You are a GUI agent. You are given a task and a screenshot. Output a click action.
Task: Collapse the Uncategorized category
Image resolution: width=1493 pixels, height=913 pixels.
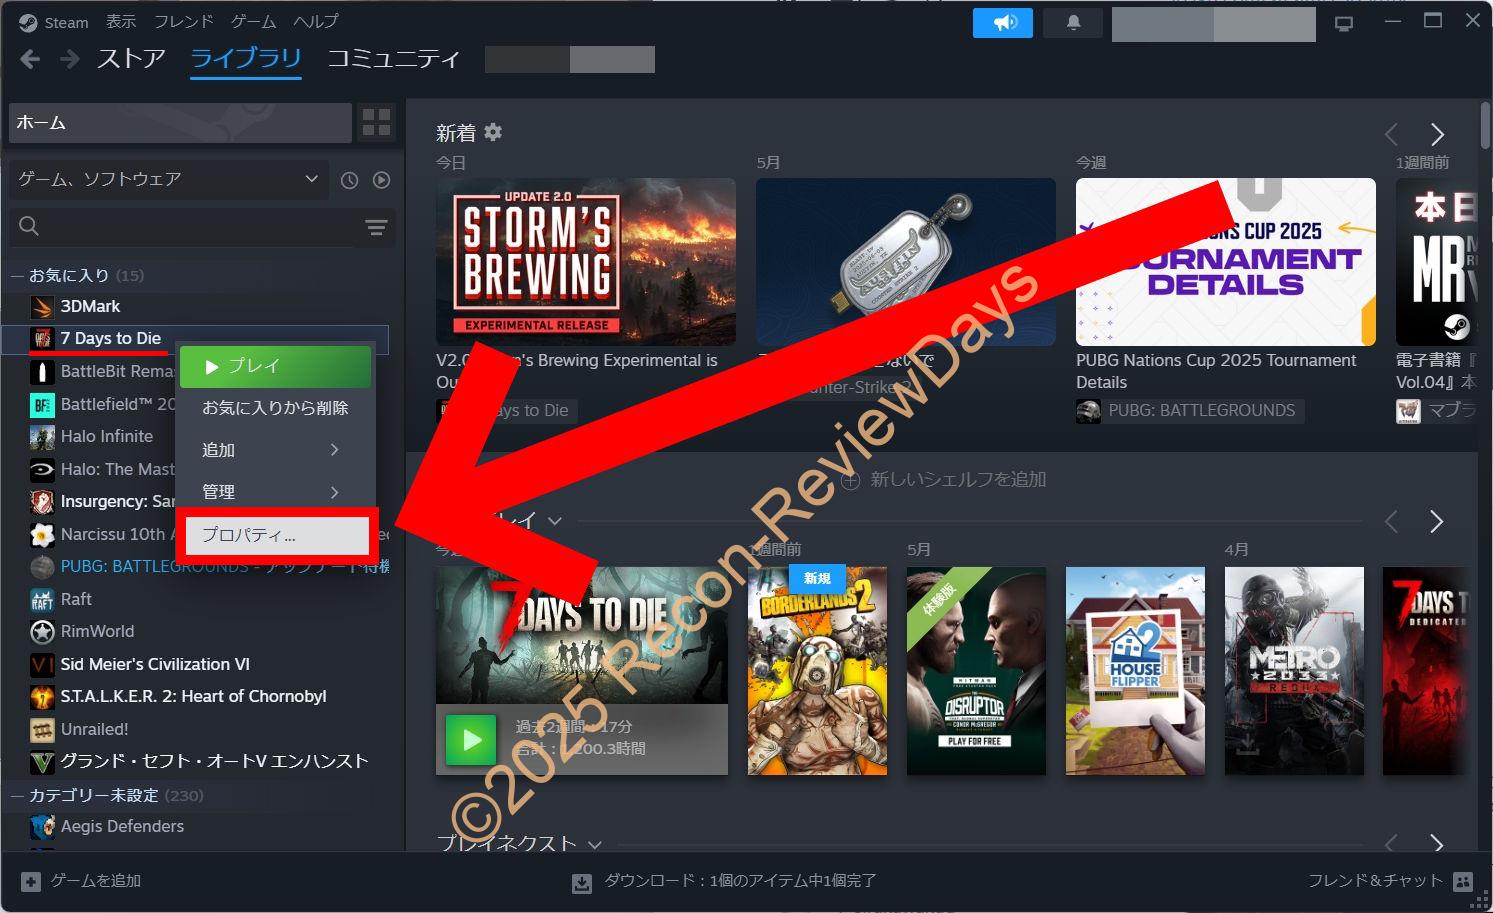pyautogui.click(x=17, y=795)
